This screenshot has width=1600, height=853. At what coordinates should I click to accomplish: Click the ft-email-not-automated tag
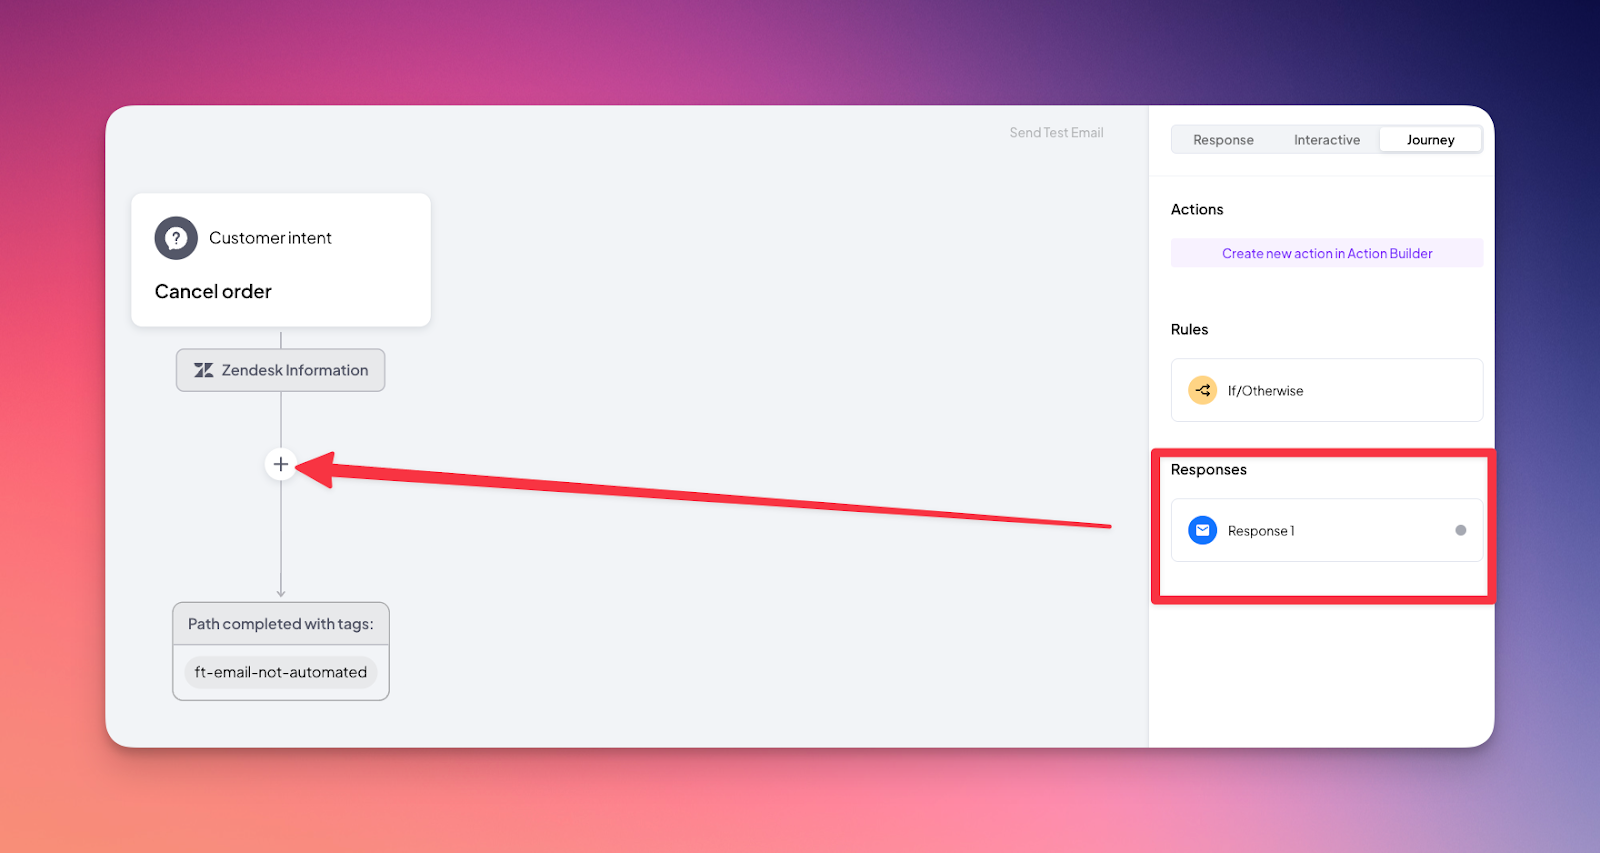coord(281,672)
